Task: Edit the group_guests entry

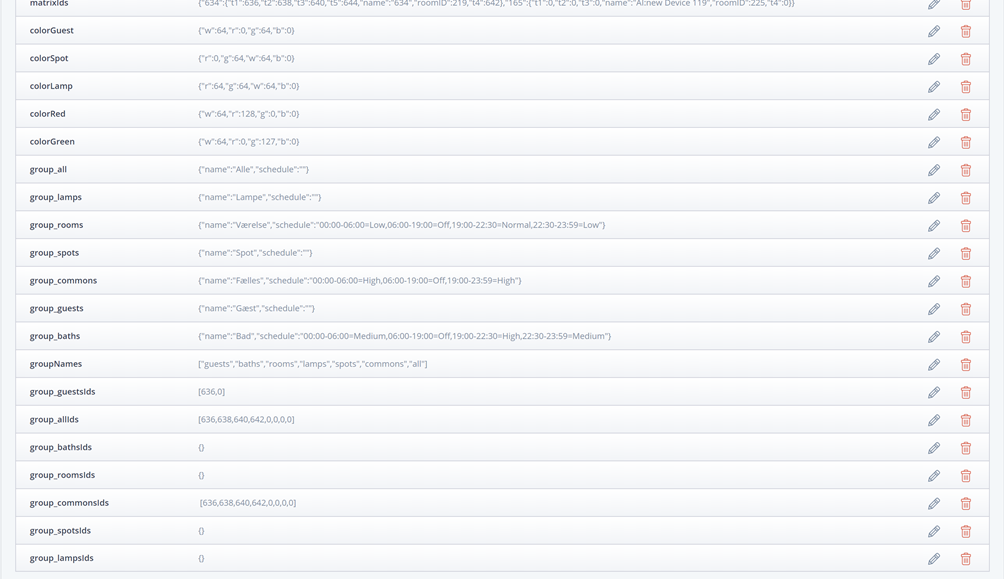Action: tap(933, 309)
